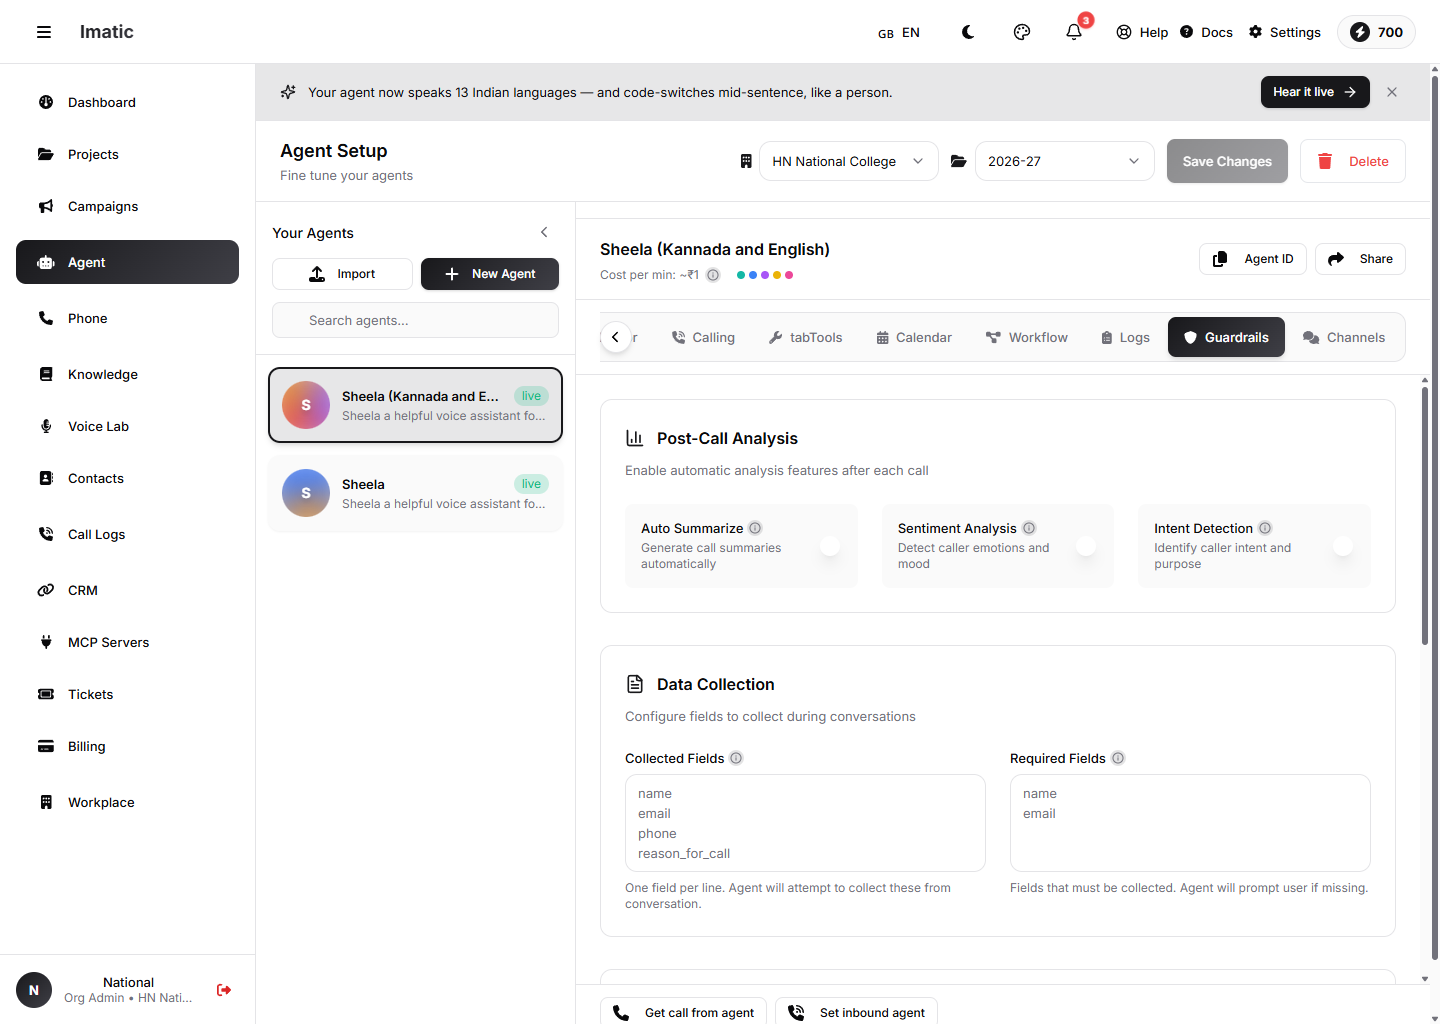Click the Help lifebuoy icon

coord(1124,32)
